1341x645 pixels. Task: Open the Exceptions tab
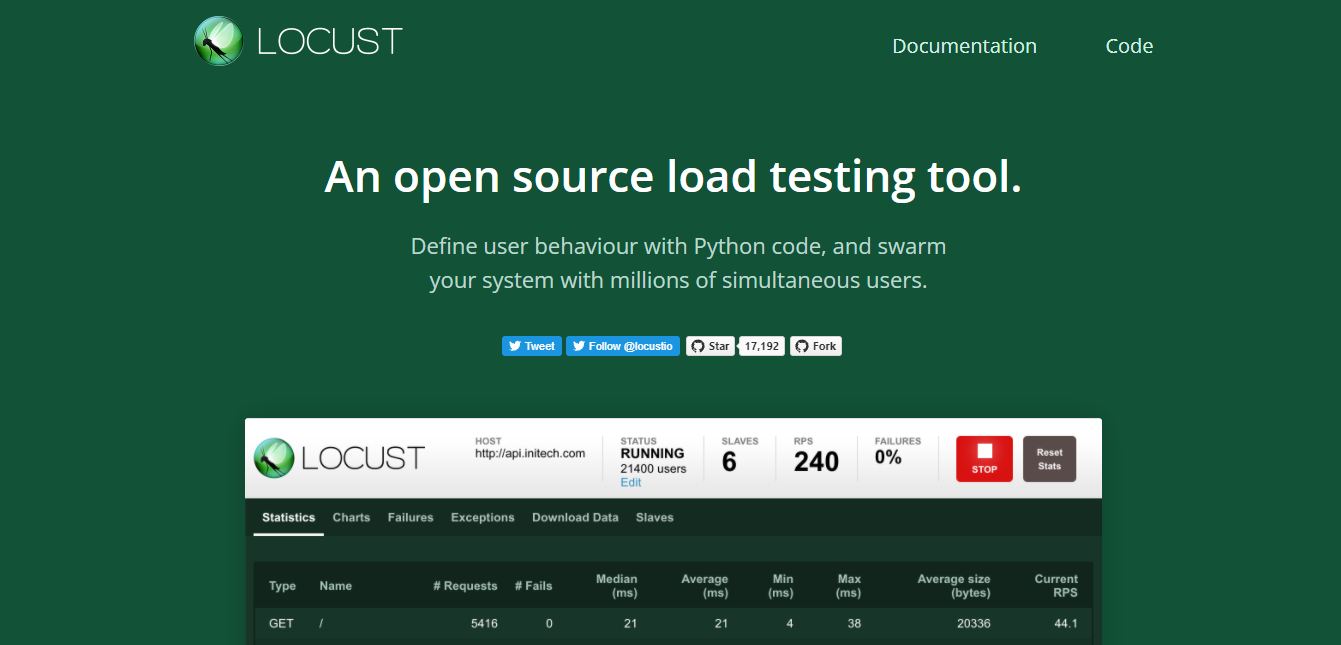click(483, 517)
